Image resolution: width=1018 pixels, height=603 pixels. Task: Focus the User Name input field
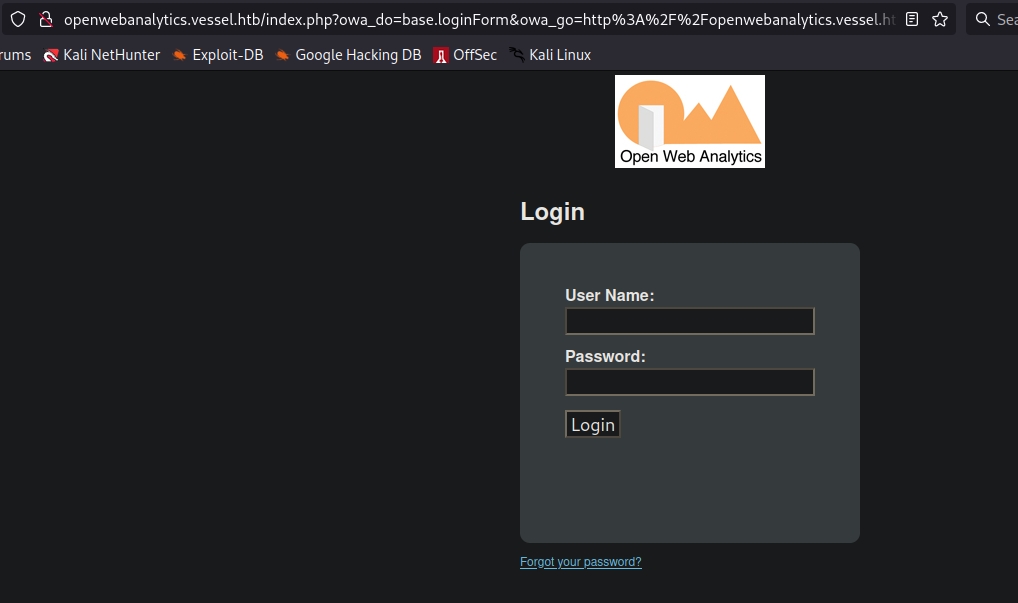[689, 321]
